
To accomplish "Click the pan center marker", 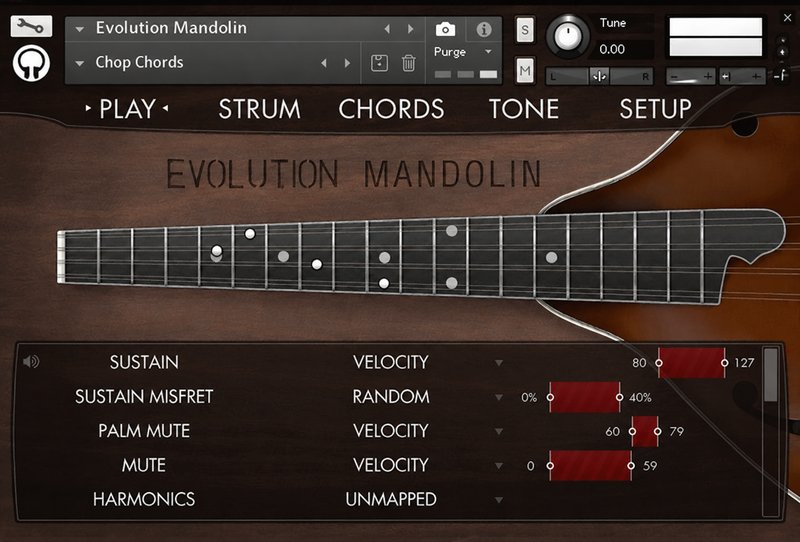I will (599, 77).
